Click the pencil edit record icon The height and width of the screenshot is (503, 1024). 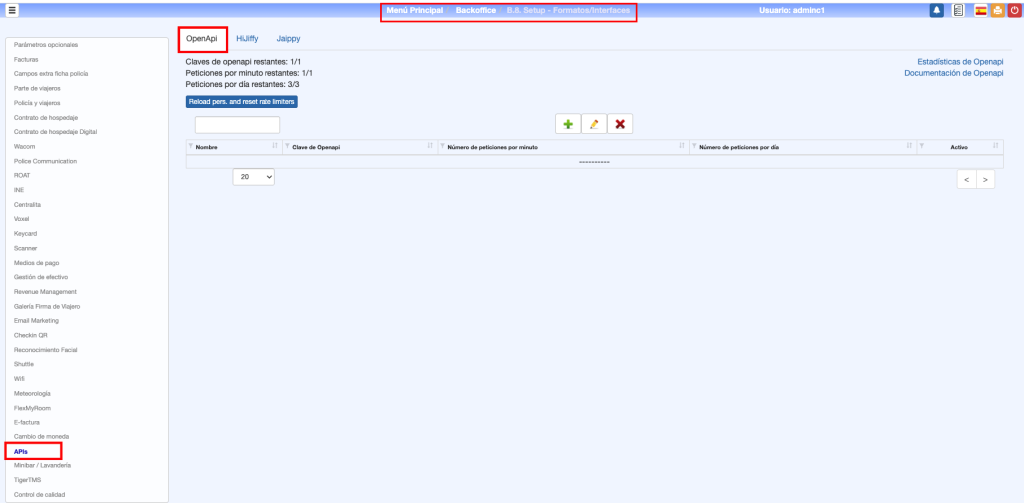(594, 124)
